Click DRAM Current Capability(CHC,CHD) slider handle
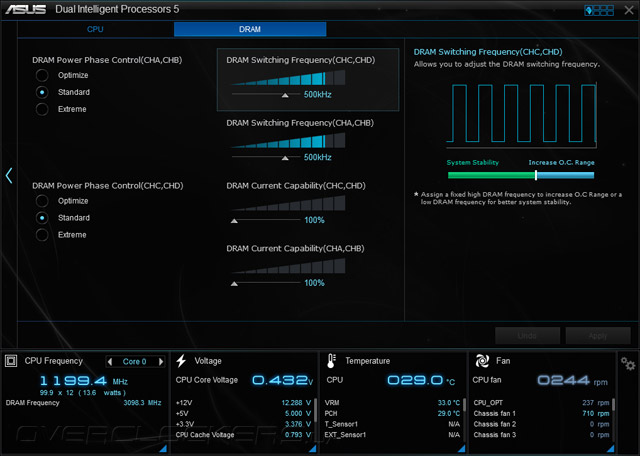The image size is (640, 456). [234, 221]
